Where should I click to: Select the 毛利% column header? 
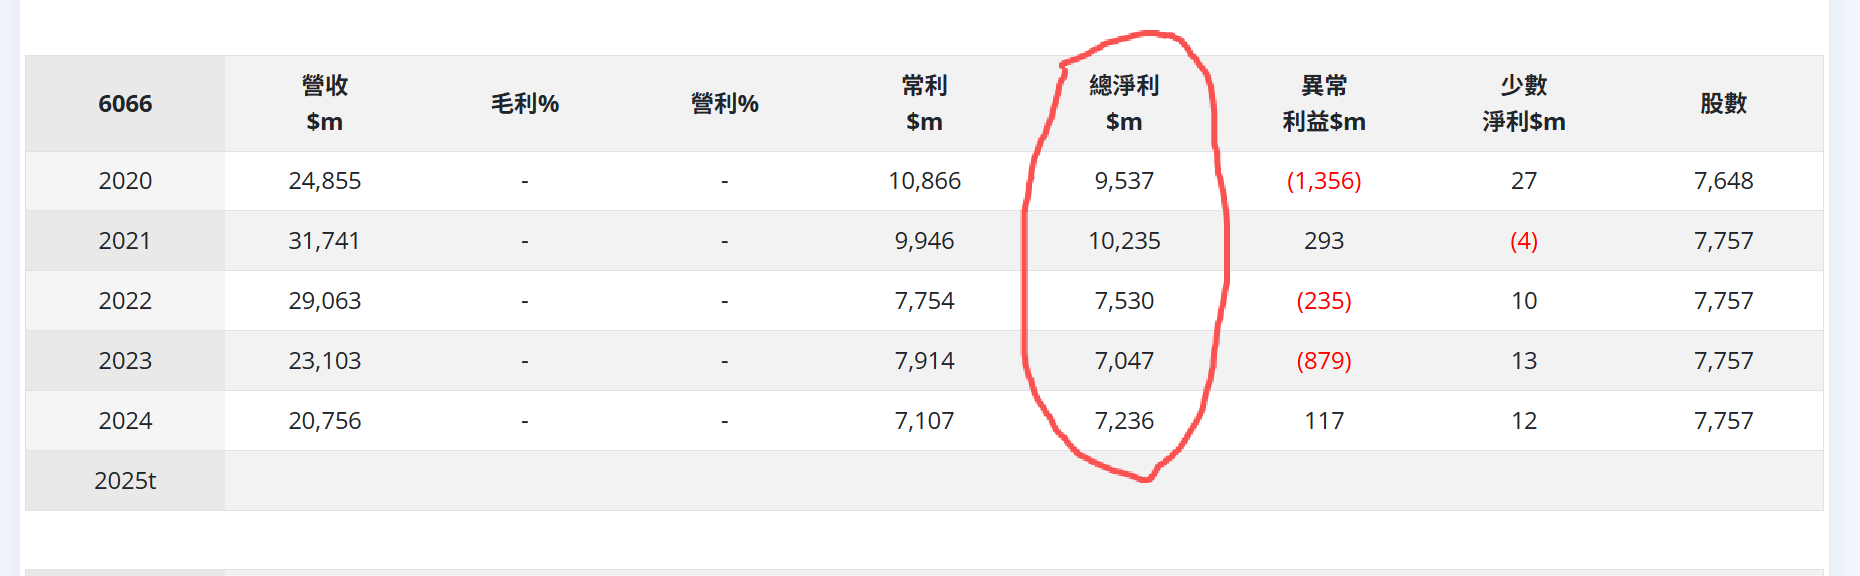[524, 104]
